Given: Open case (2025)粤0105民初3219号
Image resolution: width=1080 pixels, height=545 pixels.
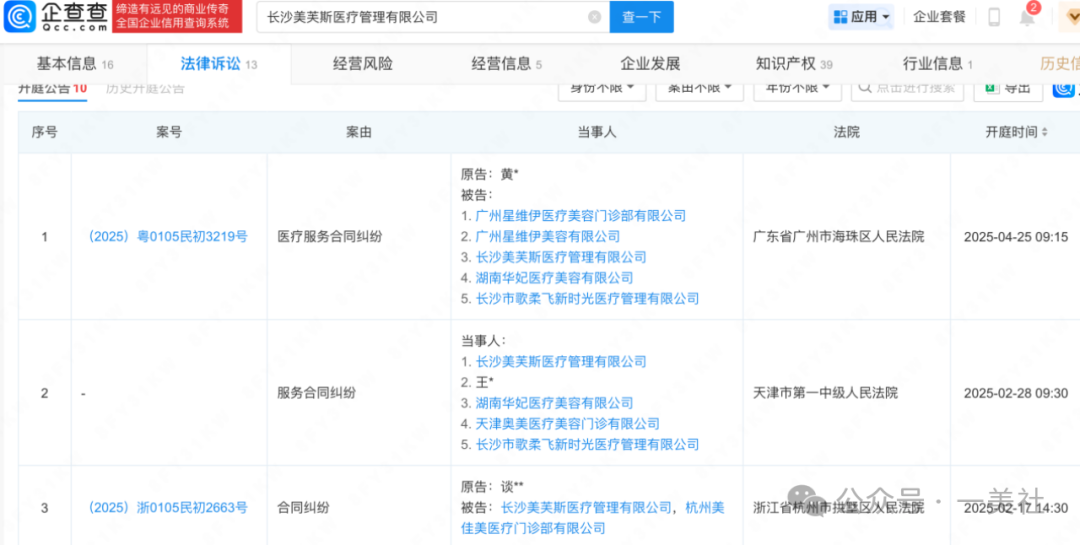Looking at the screenshot, I should (x=168, y=236).
